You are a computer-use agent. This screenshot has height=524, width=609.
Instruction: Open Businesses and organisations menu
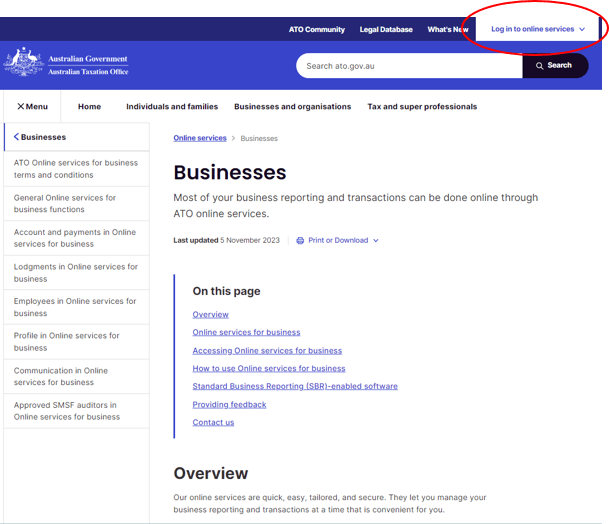(292, 107)
